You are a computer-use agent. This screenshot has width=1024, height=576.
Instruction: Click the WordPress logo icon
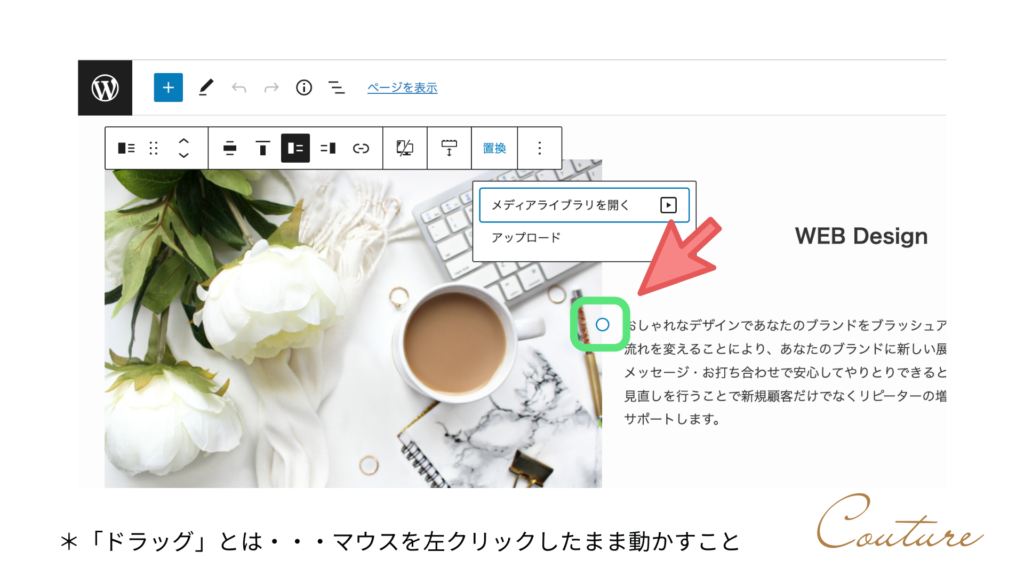(x=105, y=88)
